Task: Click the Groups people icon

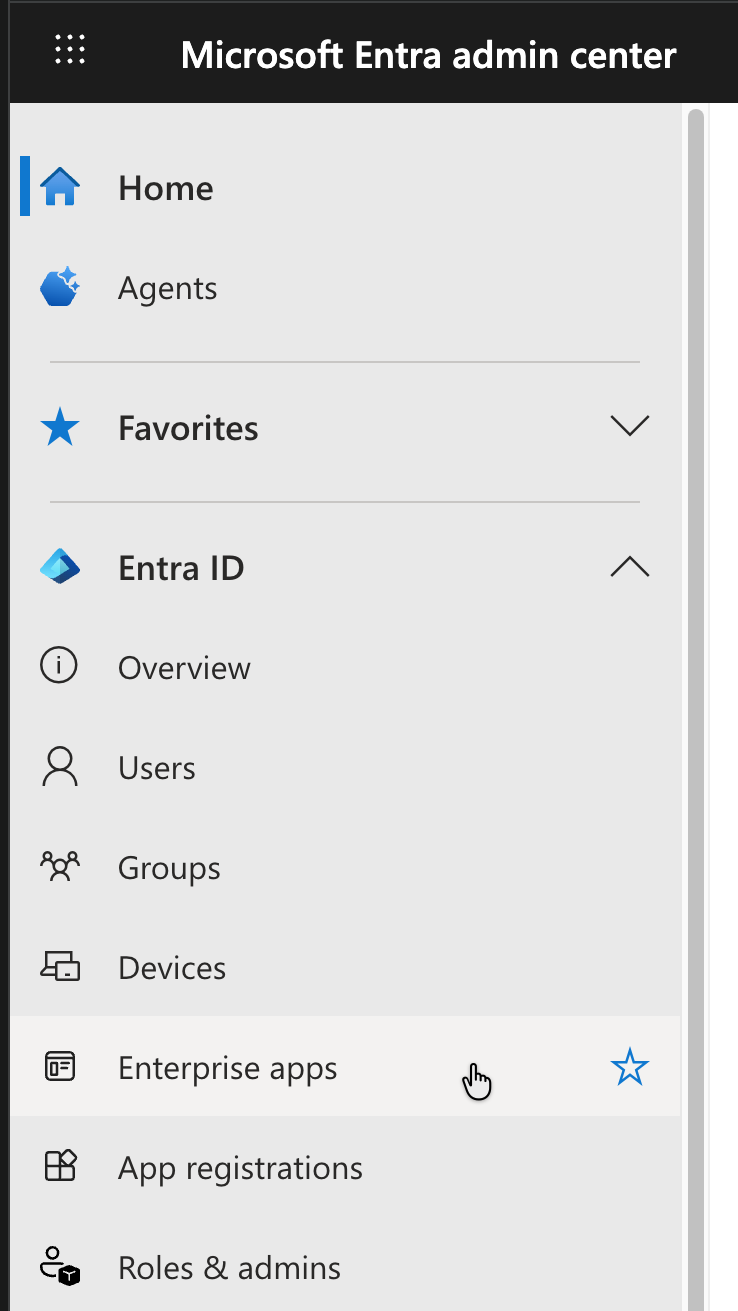Action: (60, 867)
